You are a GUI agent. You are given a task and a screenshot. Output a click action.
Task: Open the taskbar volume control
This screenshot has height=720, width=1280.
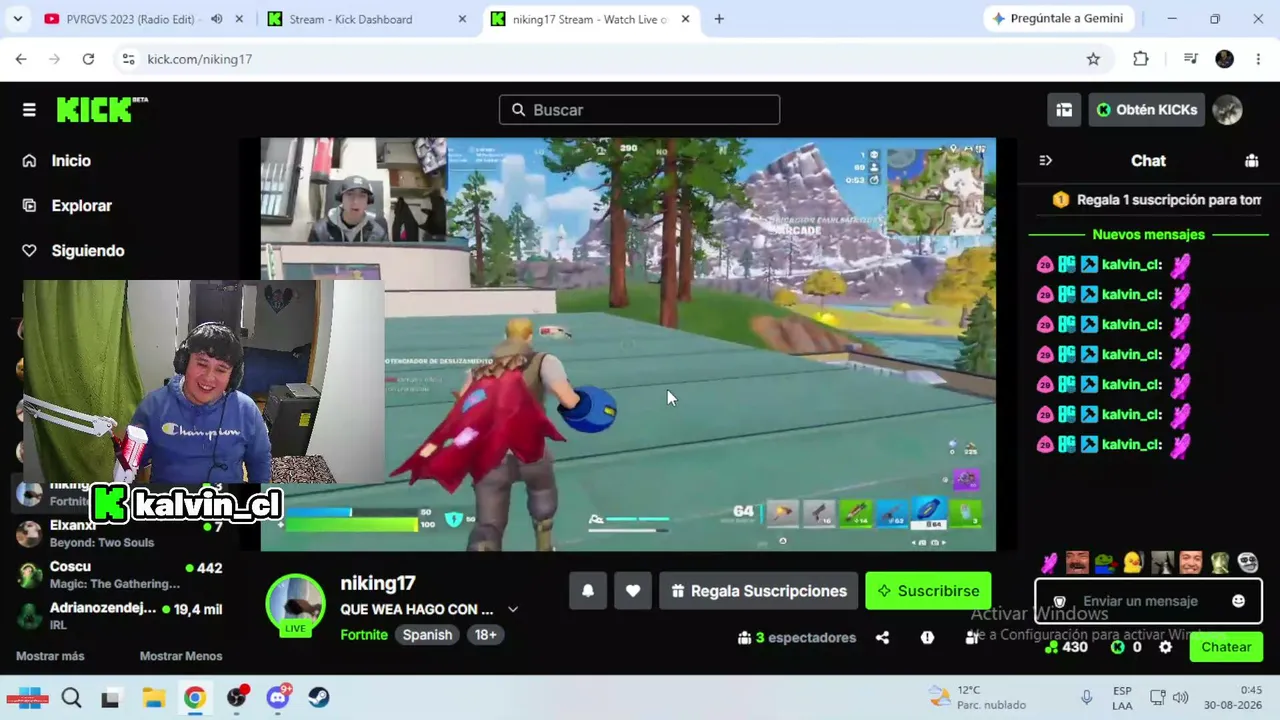1180,697
